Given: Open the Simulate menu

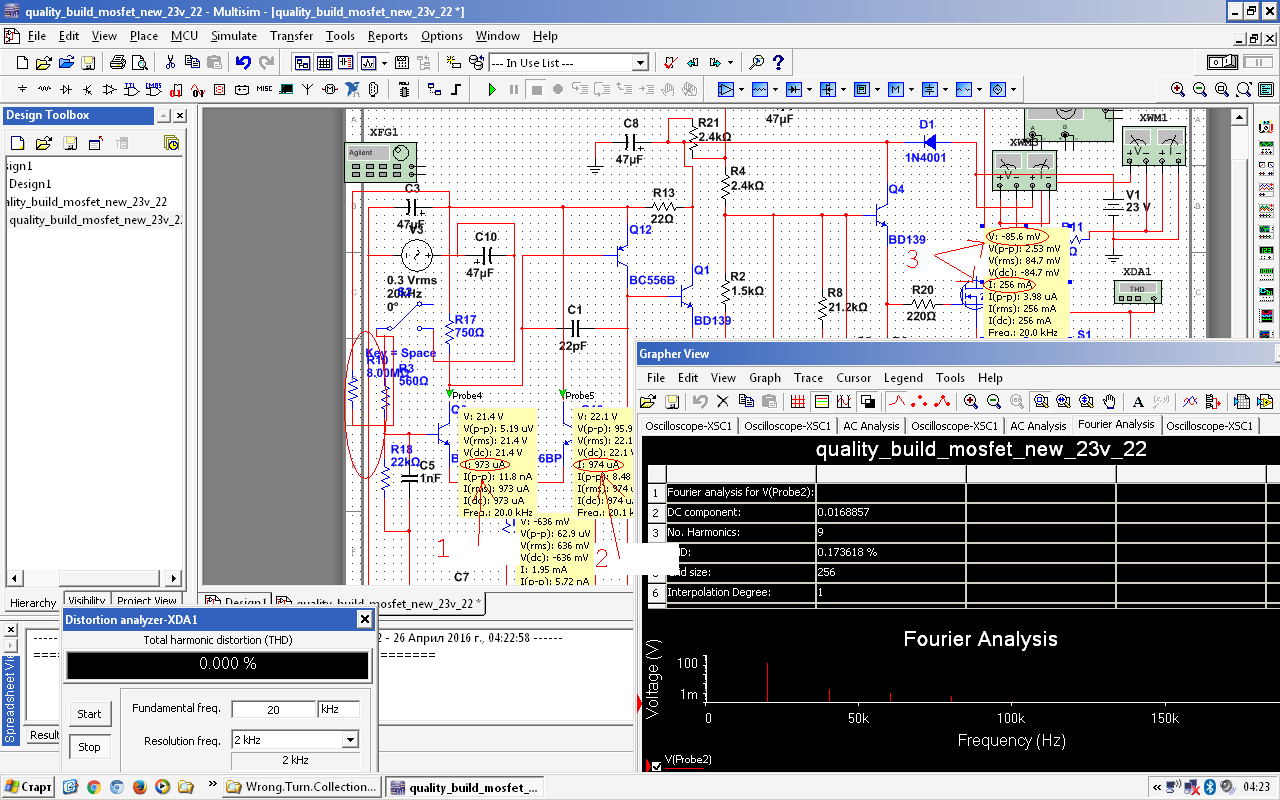Looking at the screenshot, I should pyautogui.click(x=234, y=36).
